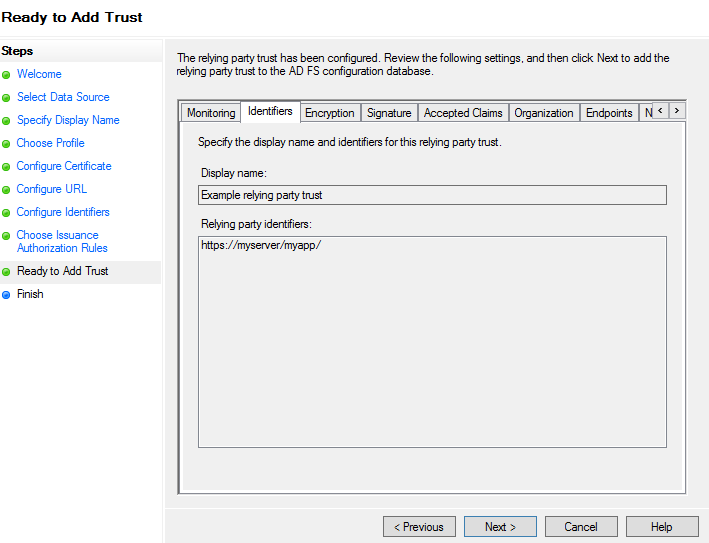Image resolution: width=709 pixels, height=543 pixels.
Task: Open the Organization tab
Action: coord(544,113)
